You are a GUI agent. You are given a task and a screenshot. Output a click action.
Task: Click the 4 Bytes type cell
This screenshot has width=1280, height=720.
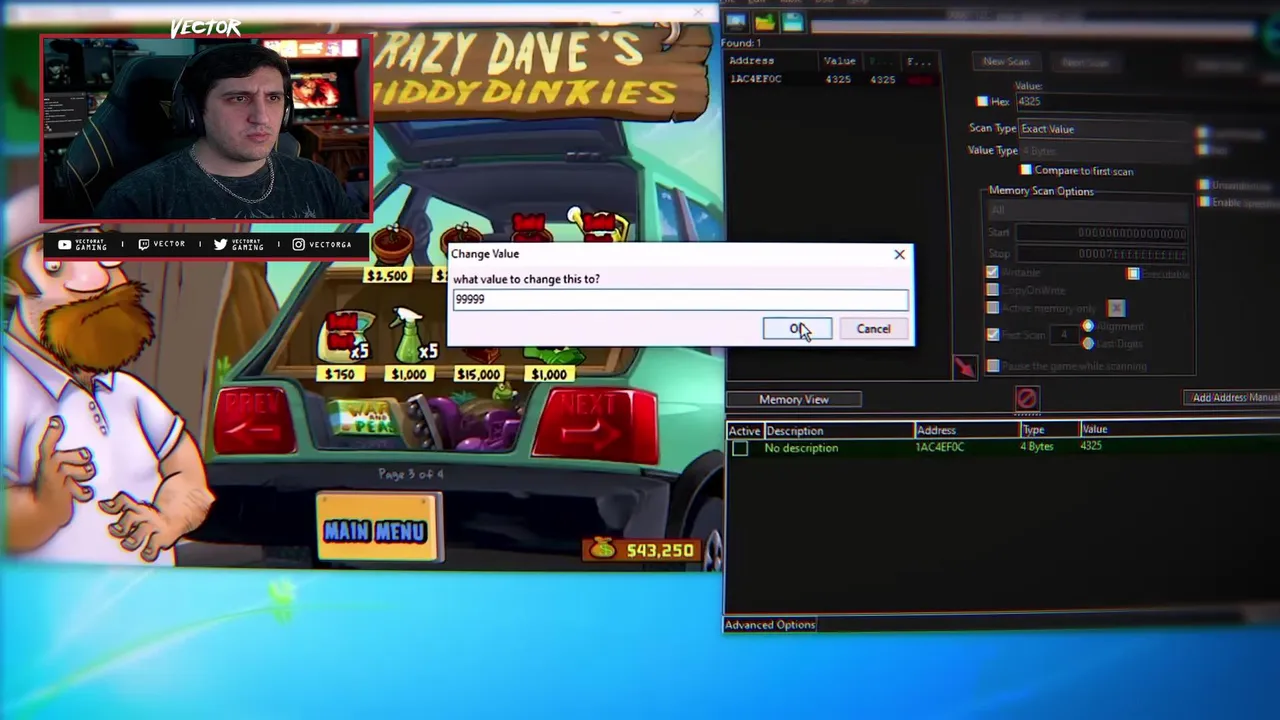pyautogui.click(x=1037, y=447)
